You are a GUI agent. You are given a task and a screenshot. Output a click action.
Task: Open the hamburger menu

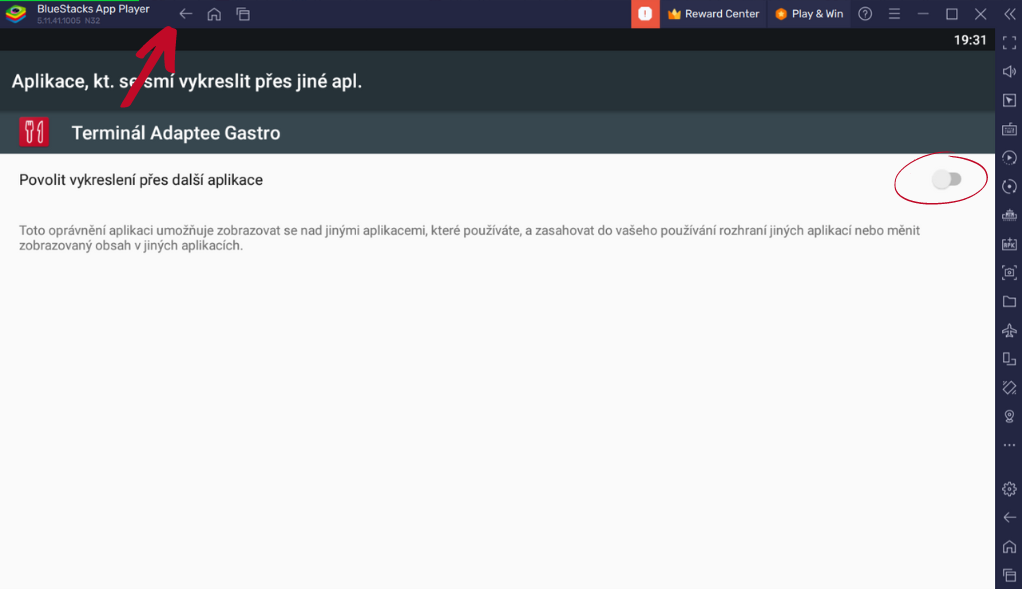coord(894,14)
